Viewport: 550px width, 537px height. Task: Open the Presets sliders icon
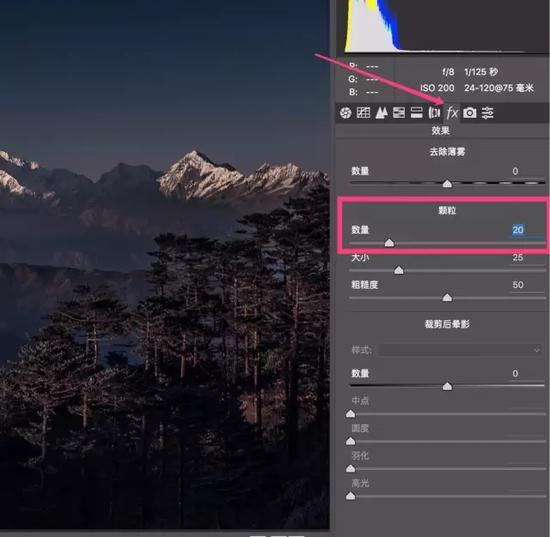pos(488,113)
